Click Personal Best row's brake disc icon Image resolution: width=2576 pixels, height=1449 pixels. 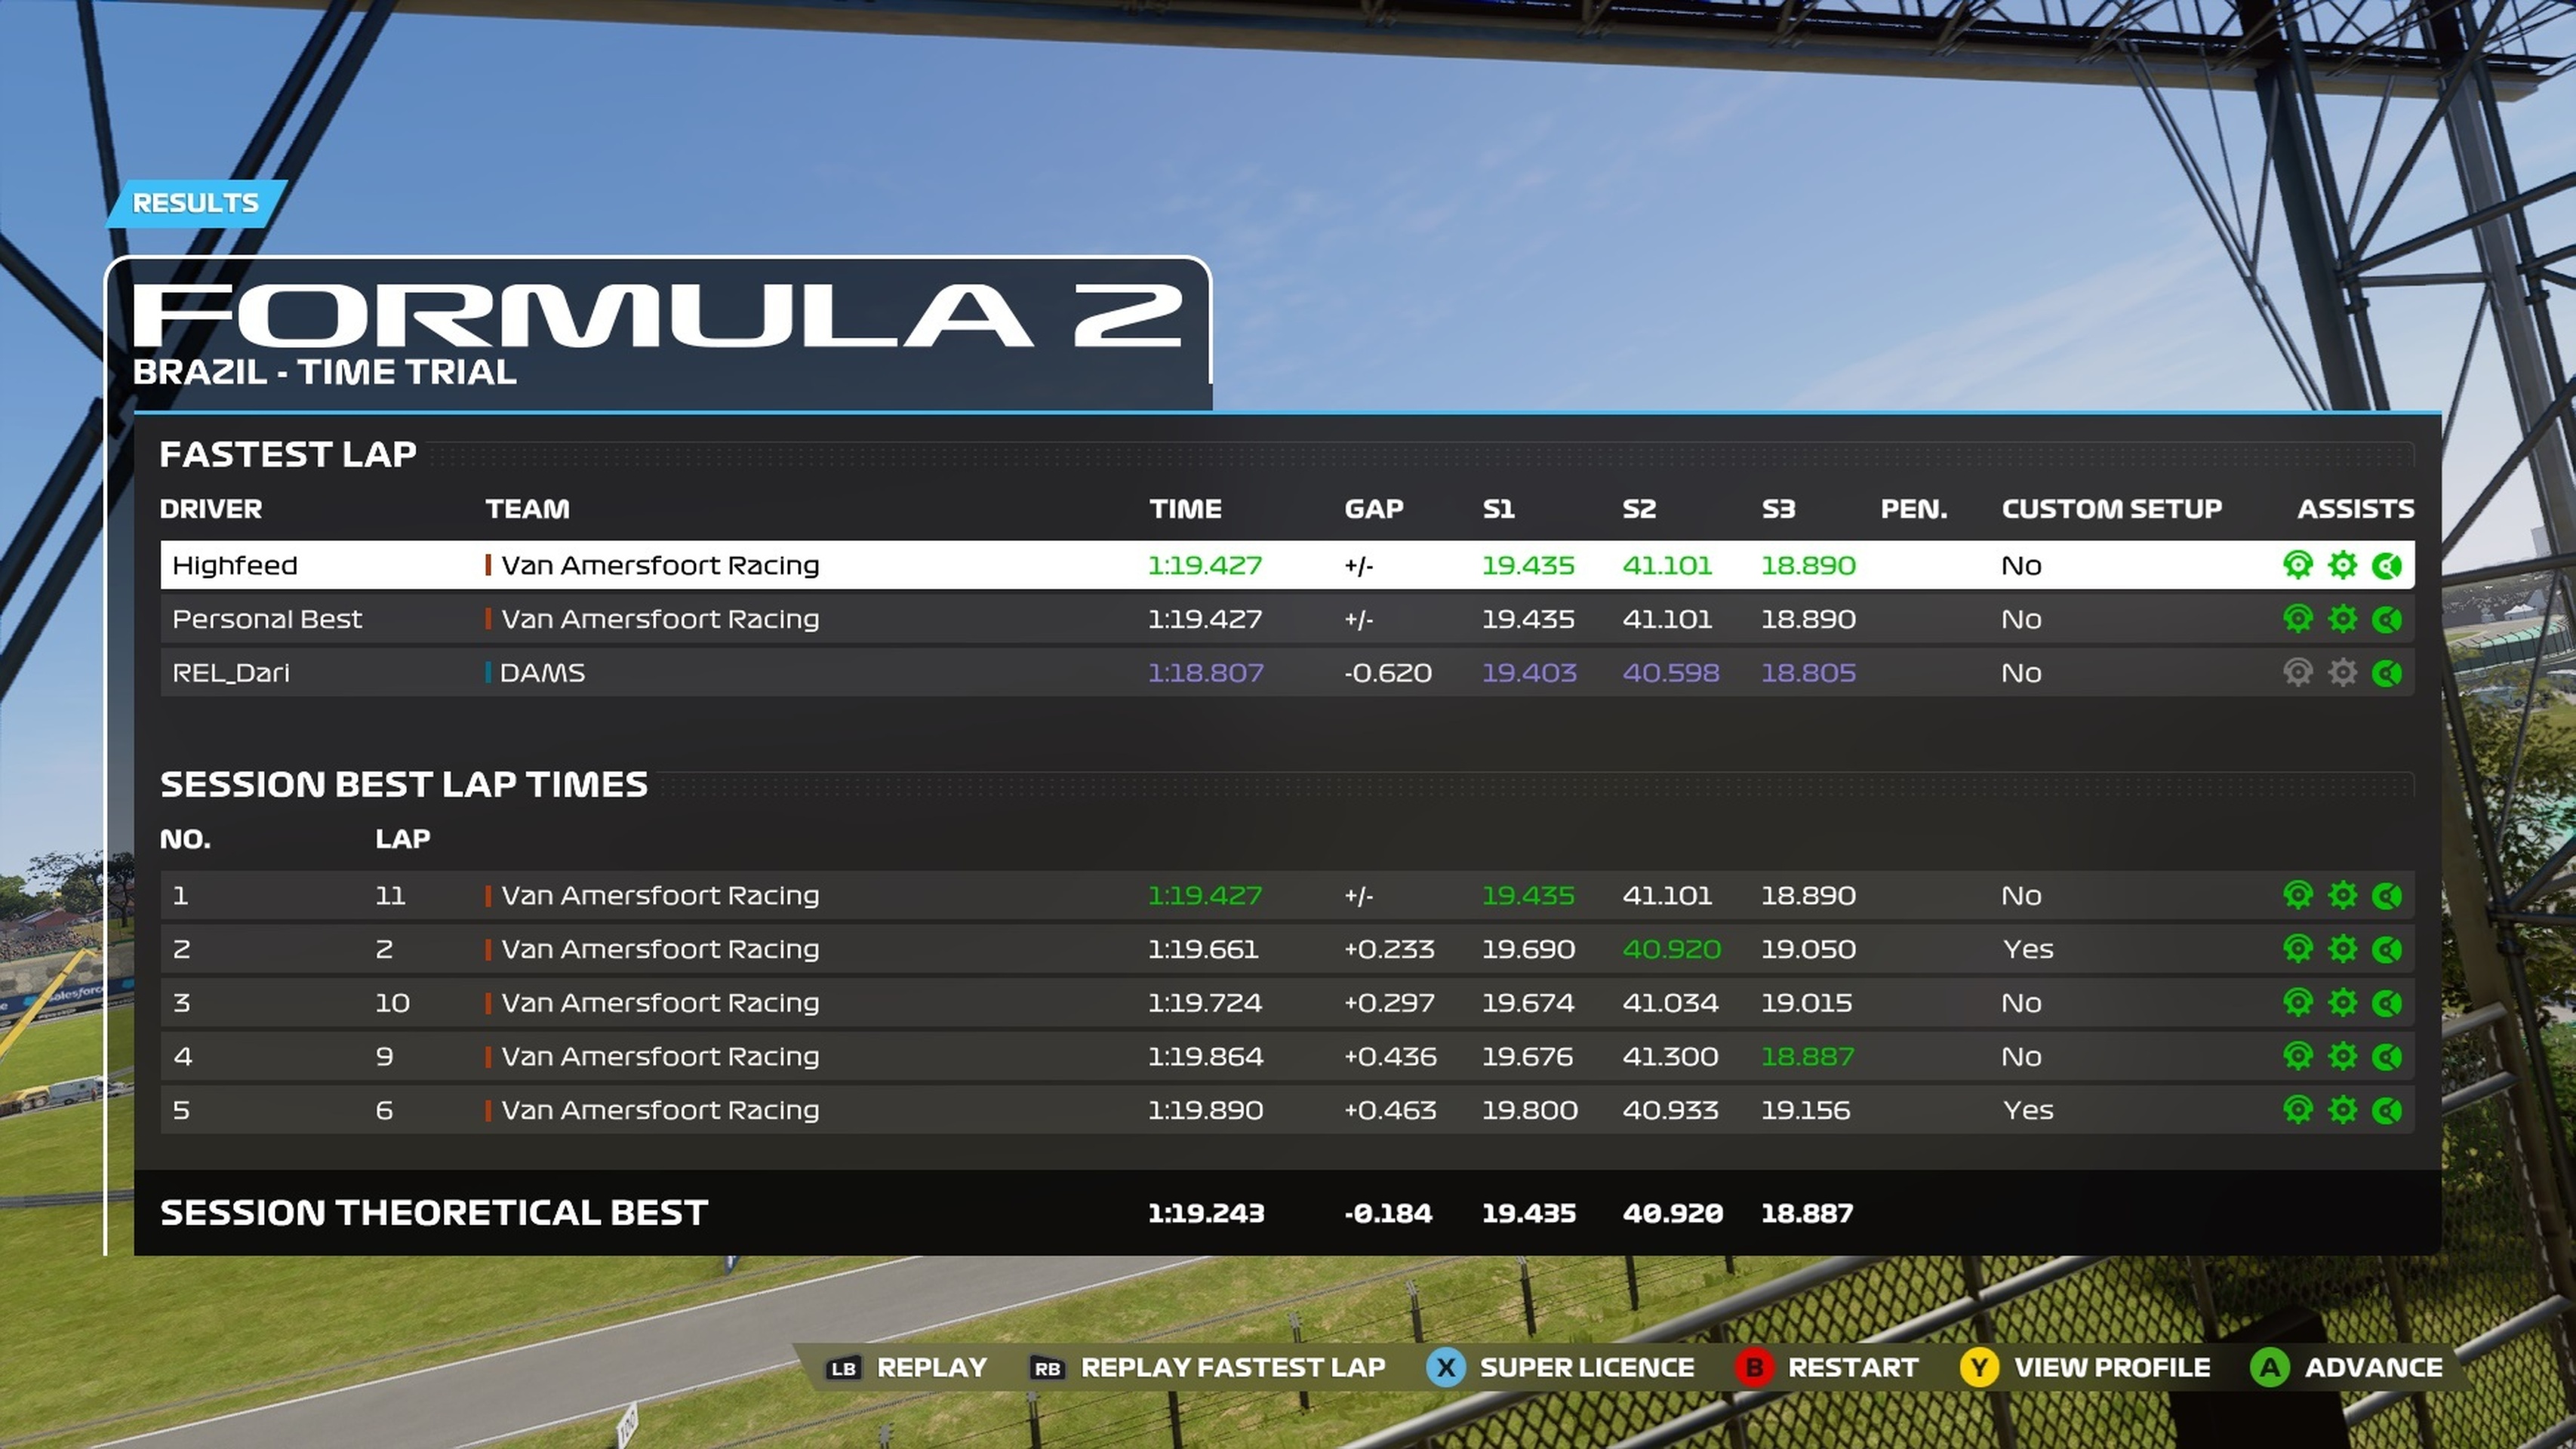tap(2387, 619)
